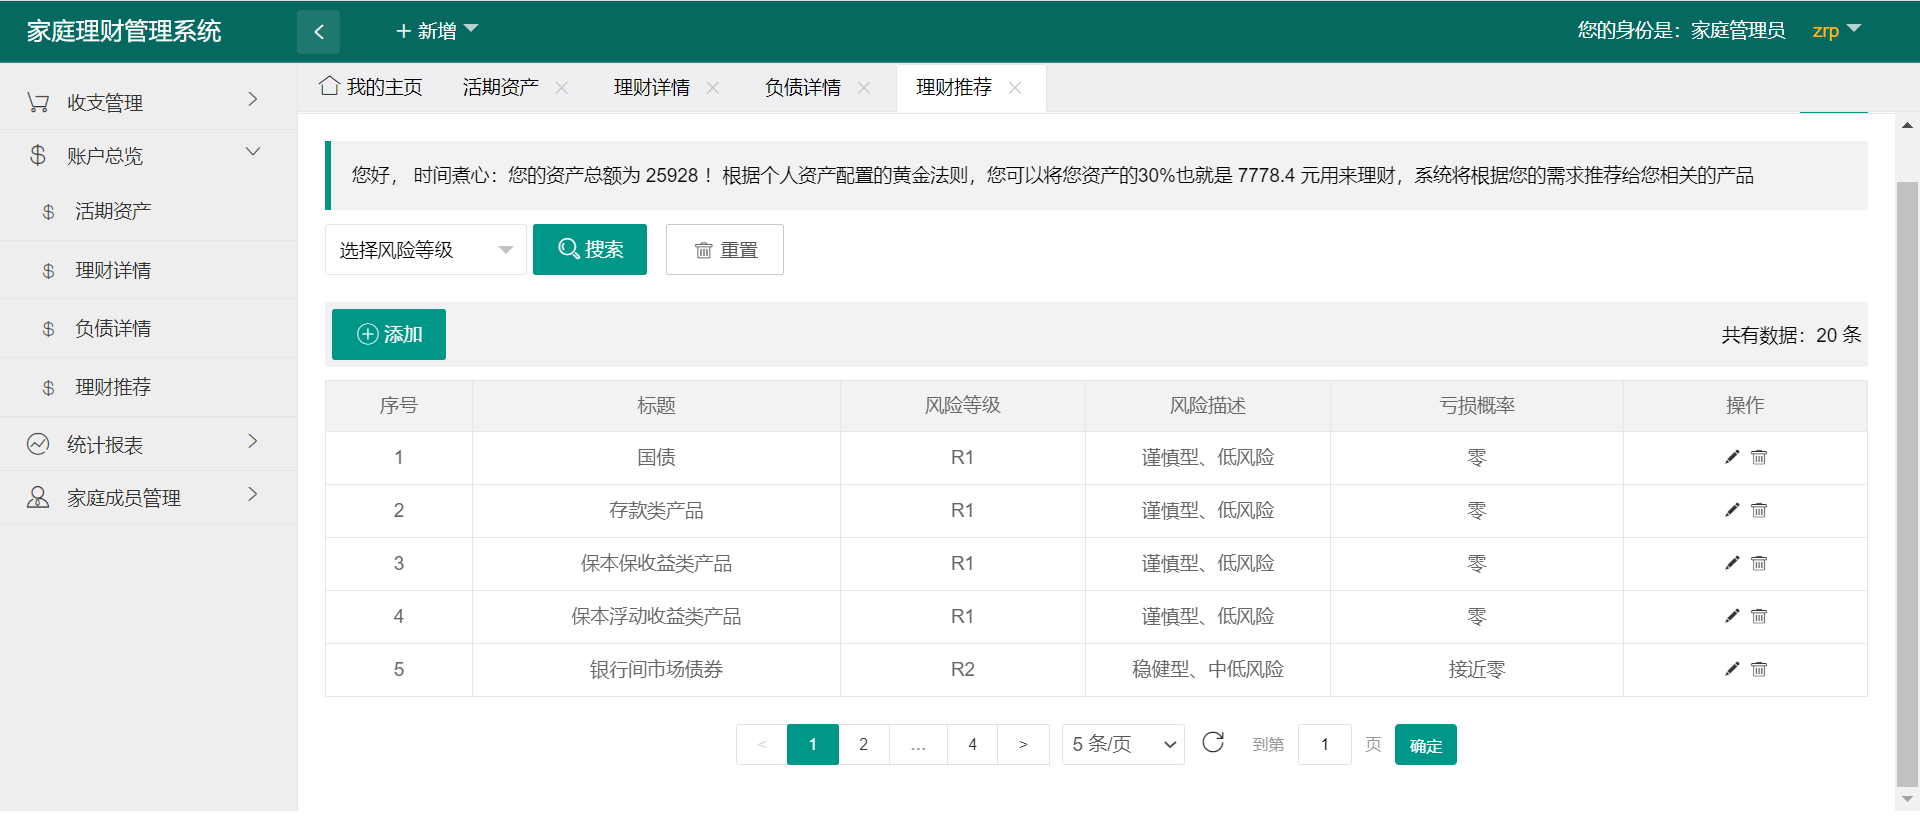This screenshot has height=819, width=1920.
Task: Click the 确定 page jump button
Action: click(1426, 744)
